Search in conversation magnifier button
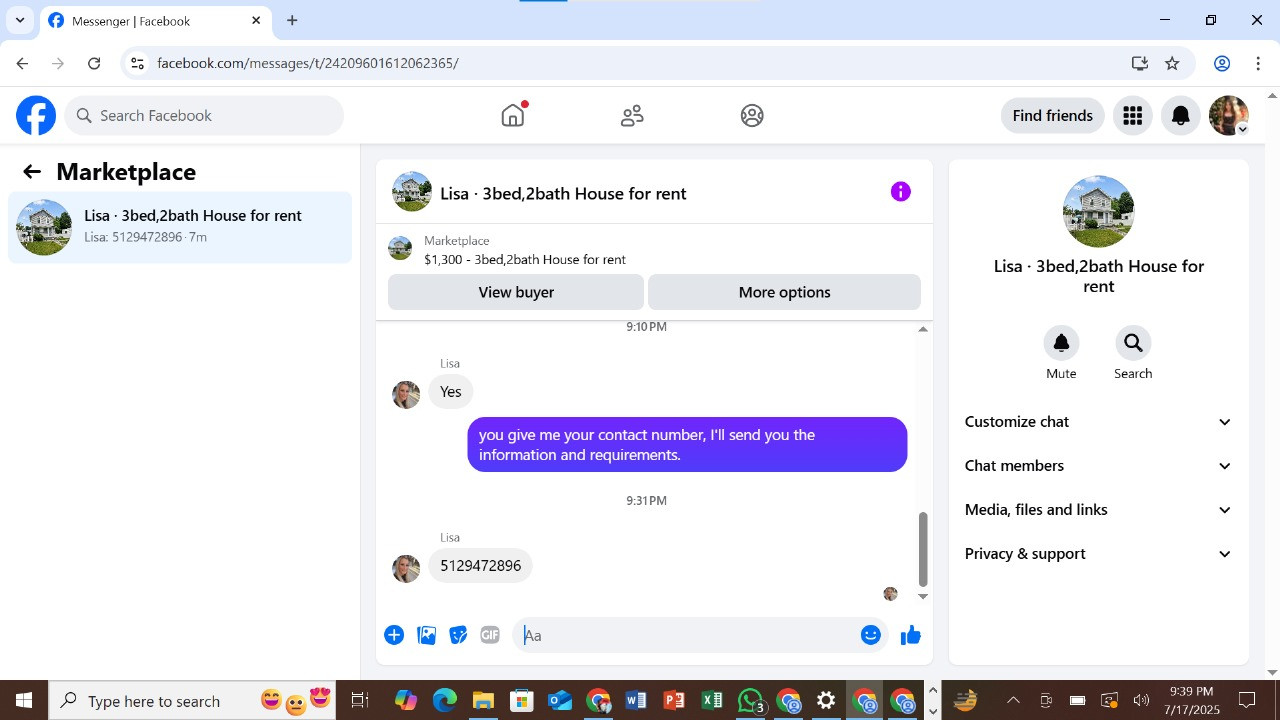The height and width of the screenshot is (720, 1280). [1133, 343]
